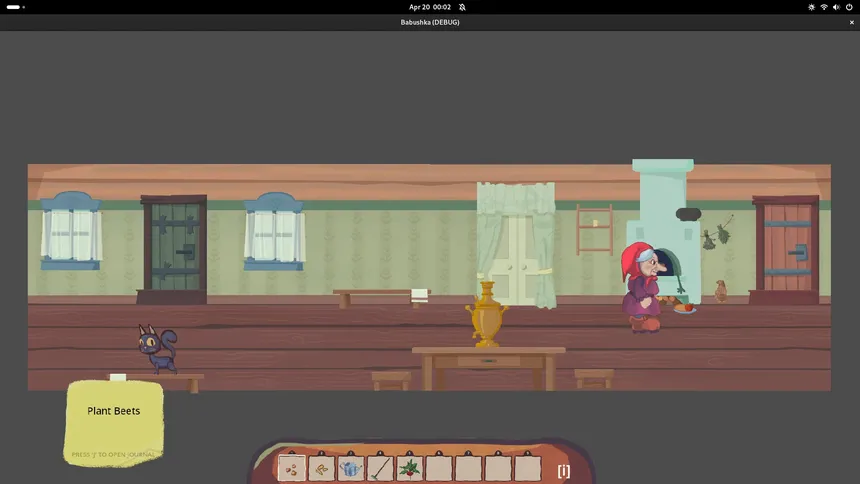Click the dark green door on left
The image size is (860, 484).
[174, 248]
